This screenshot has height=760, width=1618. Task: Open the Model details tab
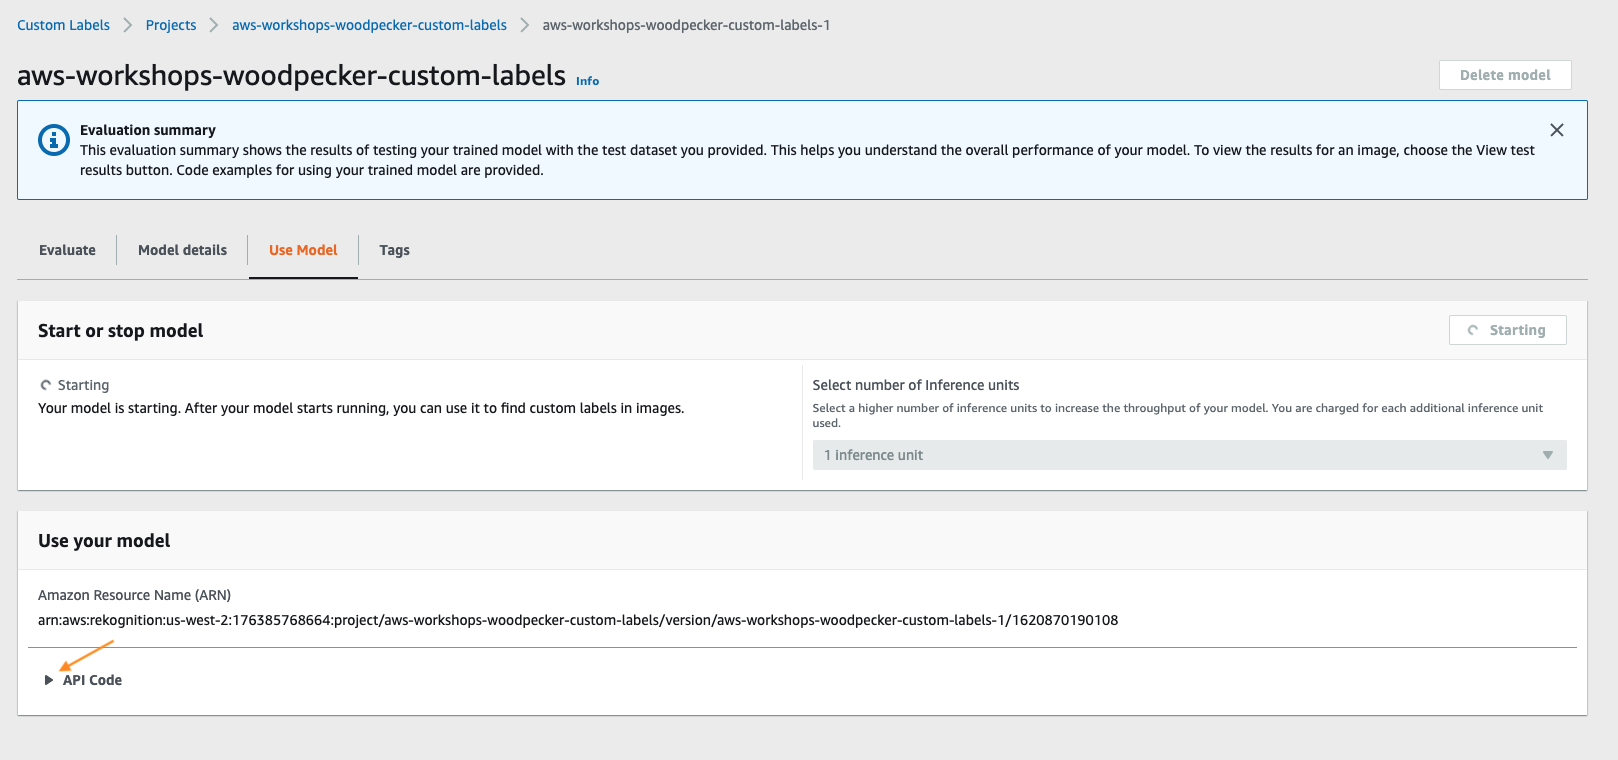[182, 250]
